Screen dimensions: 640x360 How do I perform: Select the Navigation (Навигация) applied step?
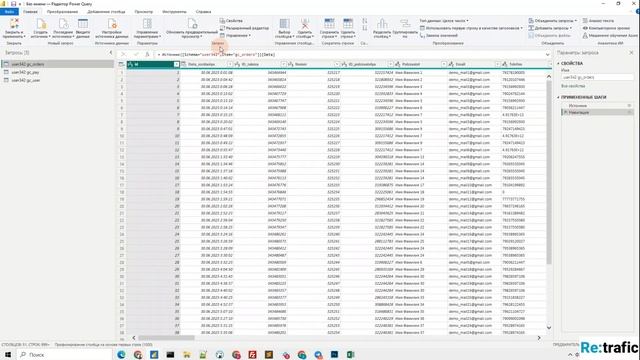598,112
